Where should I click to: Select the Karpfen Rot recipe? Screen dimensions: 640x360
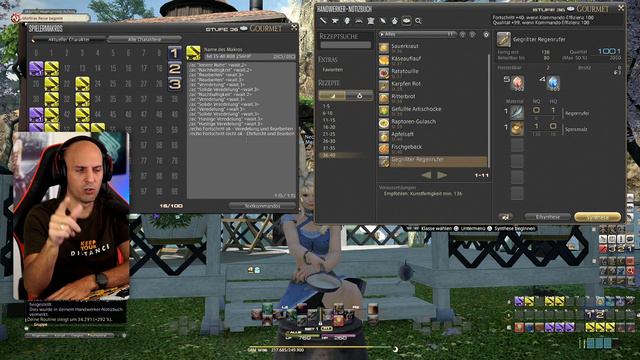pos(433,85)
